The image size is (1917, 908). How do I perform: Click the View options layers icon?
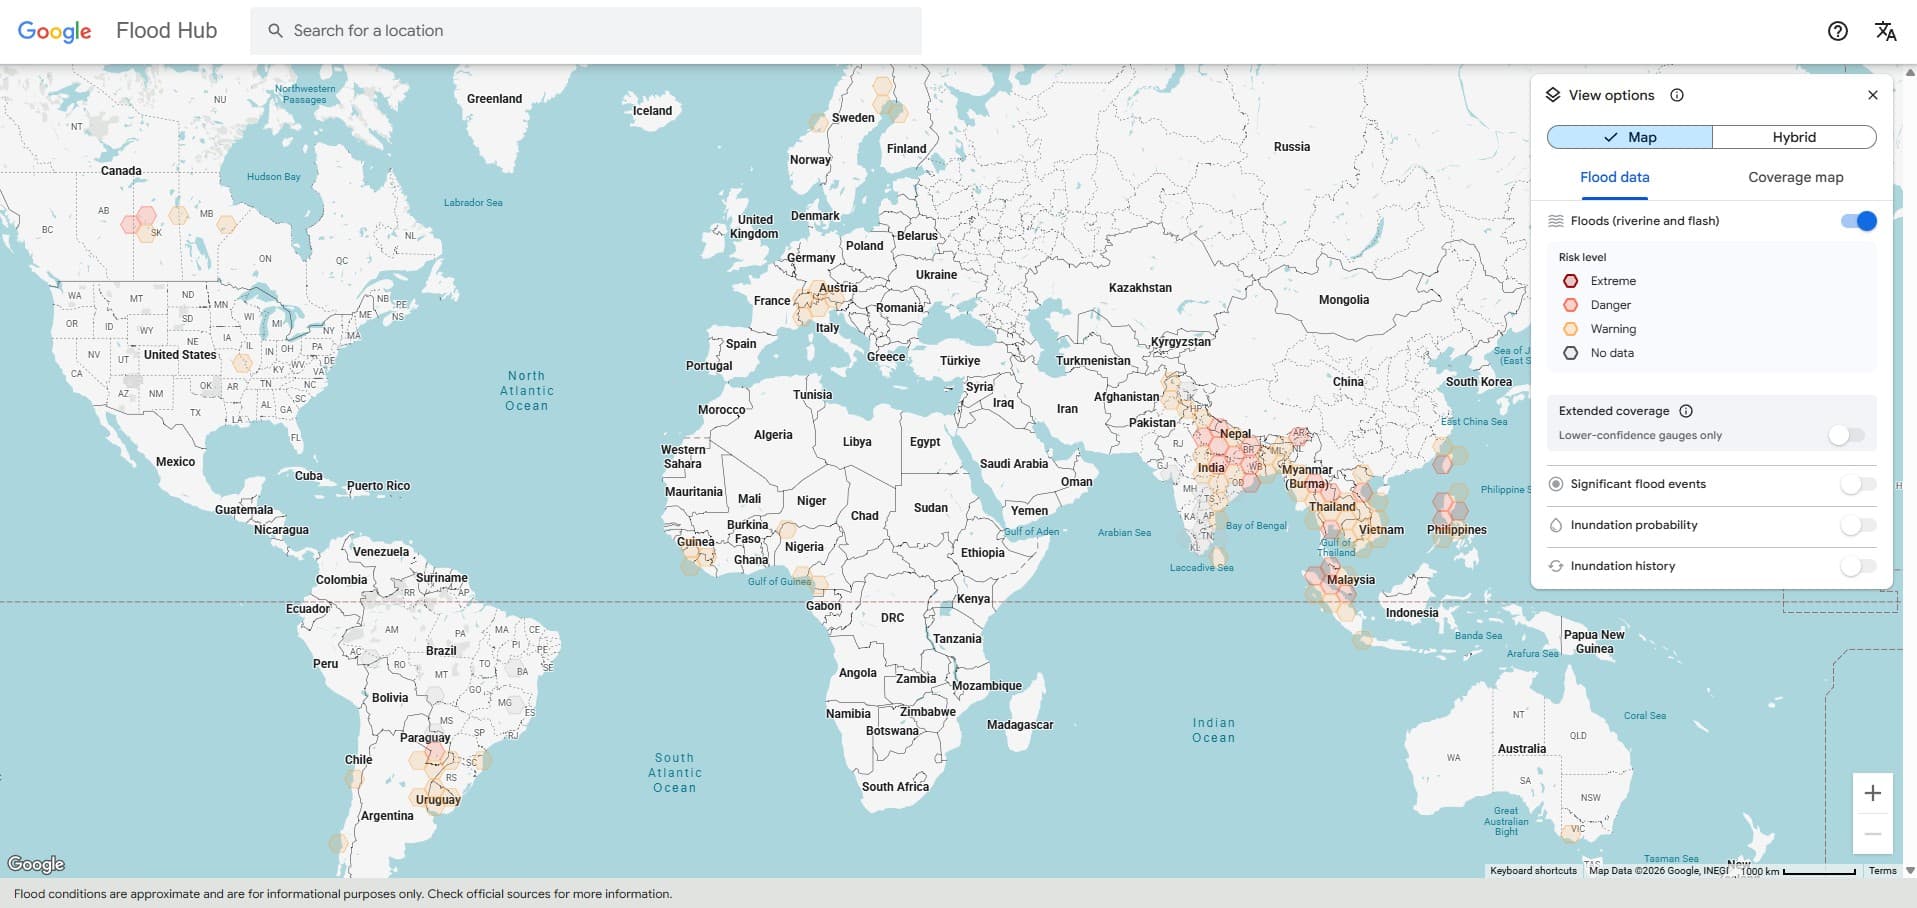(1553, 95)
